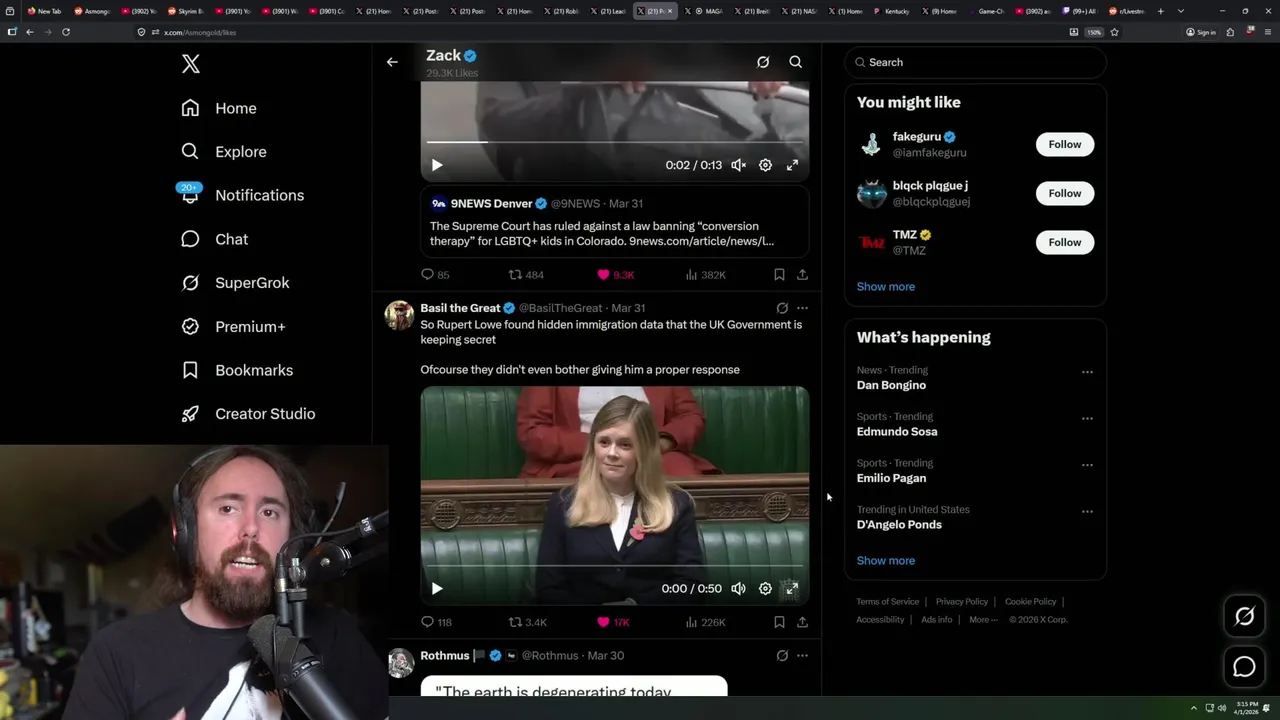Open more options for Dan Bongino trend

click(x=1087, y=372)
